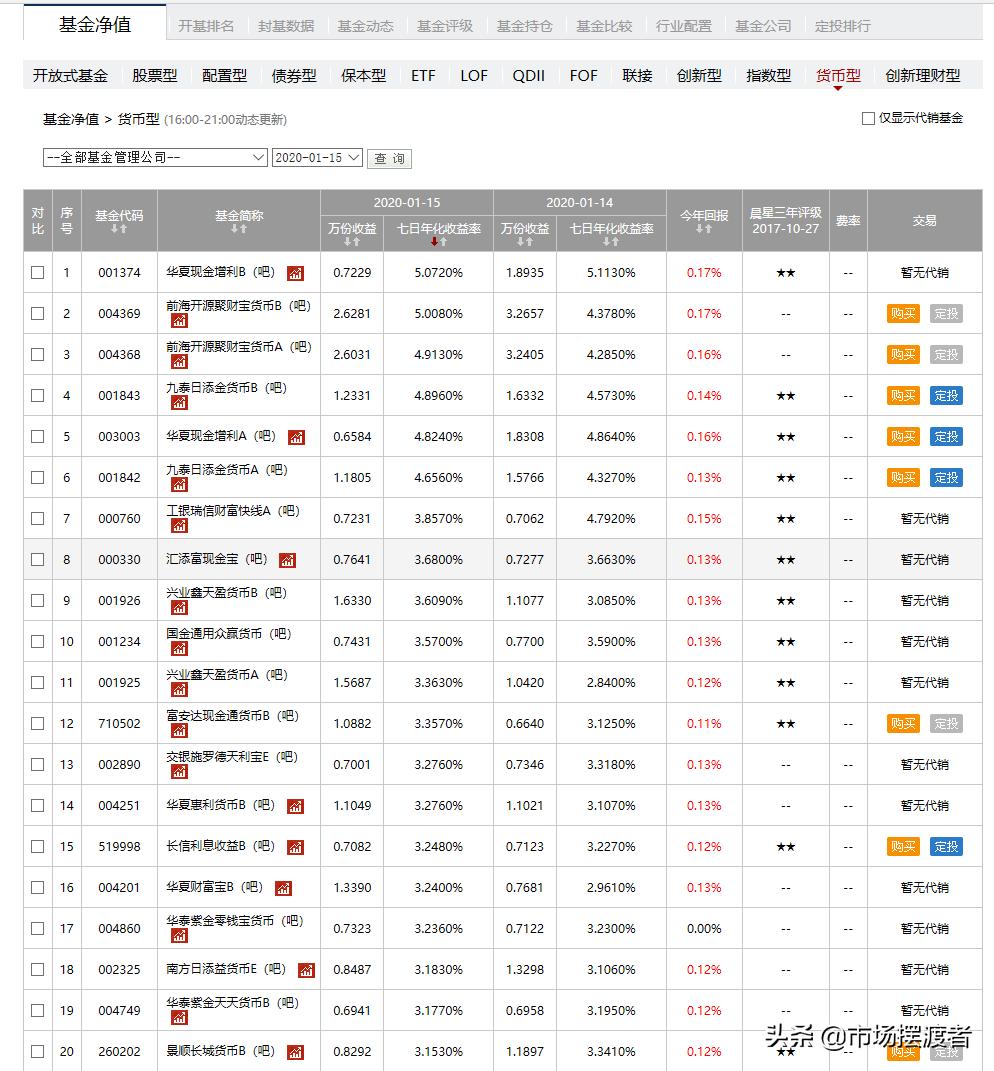Click the chart icon for 南方日添益货币E
994x1071 pixels.
coord(305,968)
